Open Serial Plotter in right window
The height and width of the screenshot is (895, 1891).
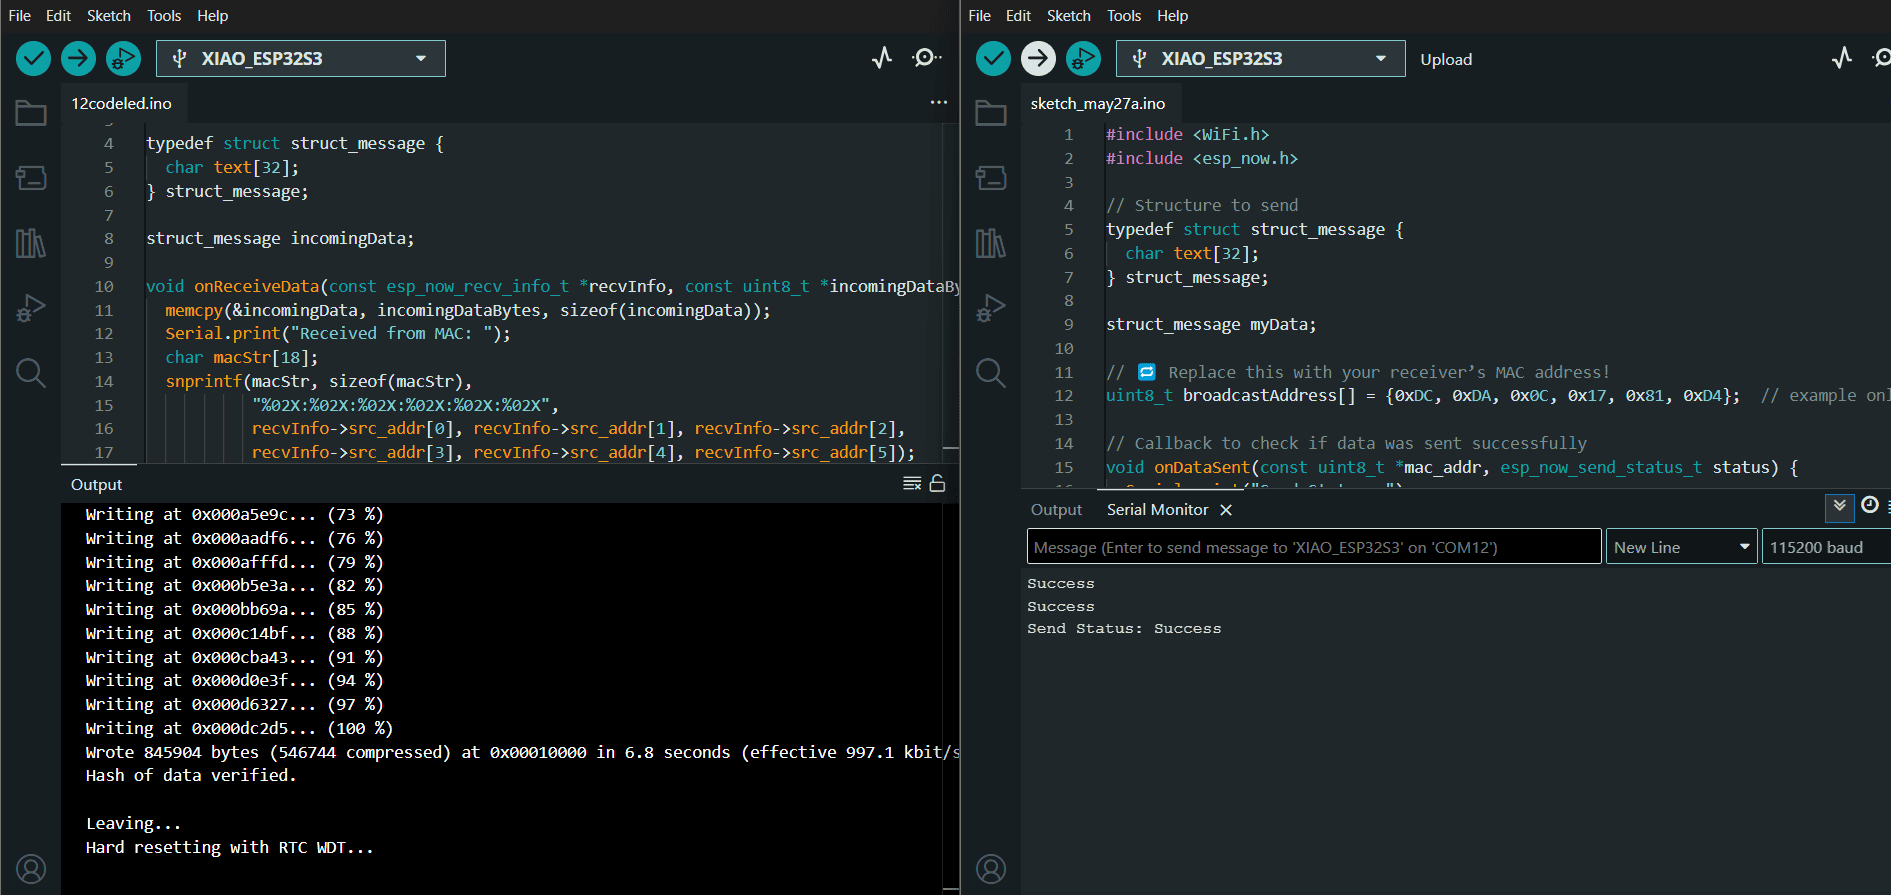tap(1842, 58)
